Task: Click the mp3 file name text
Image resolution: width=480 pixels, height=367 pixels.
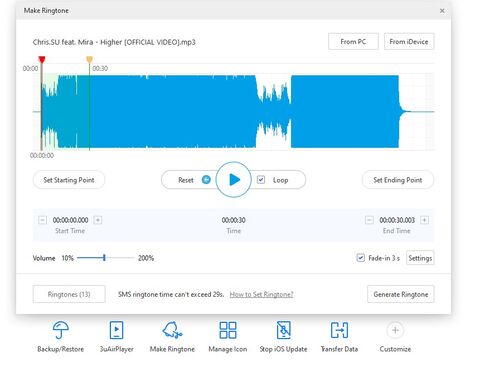Action: coord(114,42)
